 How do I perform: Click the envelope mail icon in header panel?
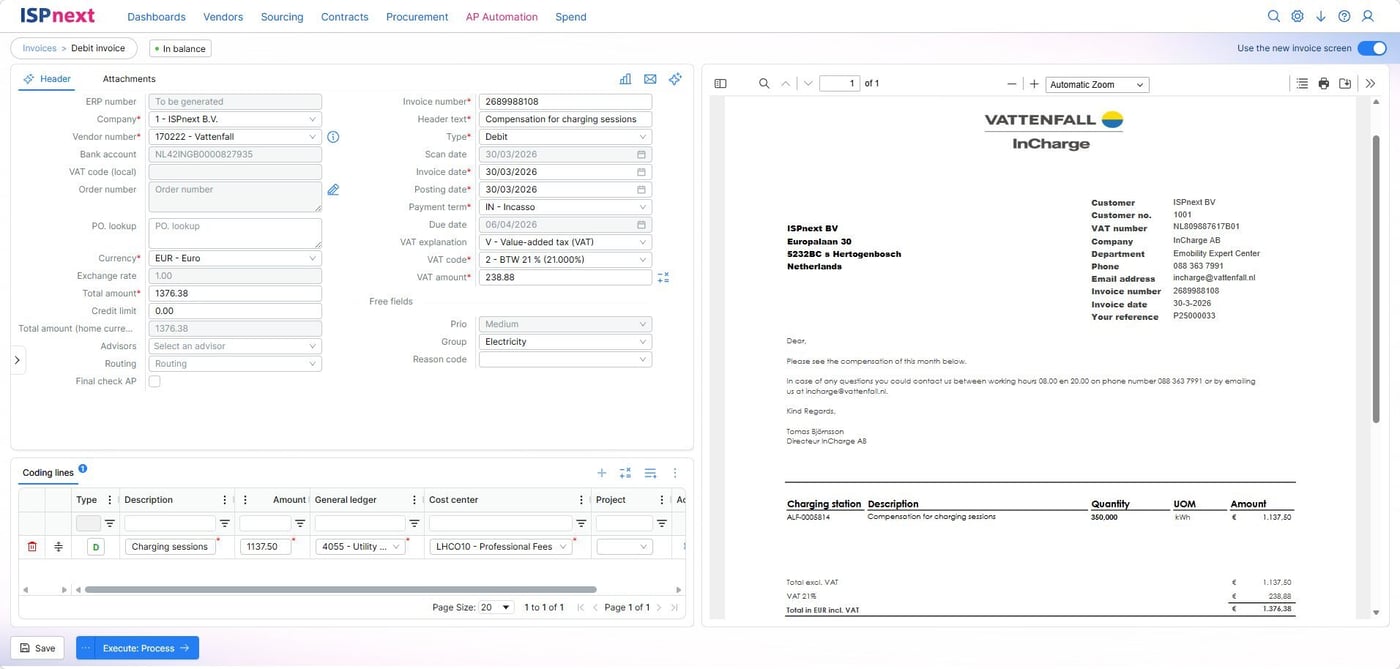tap(650, 79)
